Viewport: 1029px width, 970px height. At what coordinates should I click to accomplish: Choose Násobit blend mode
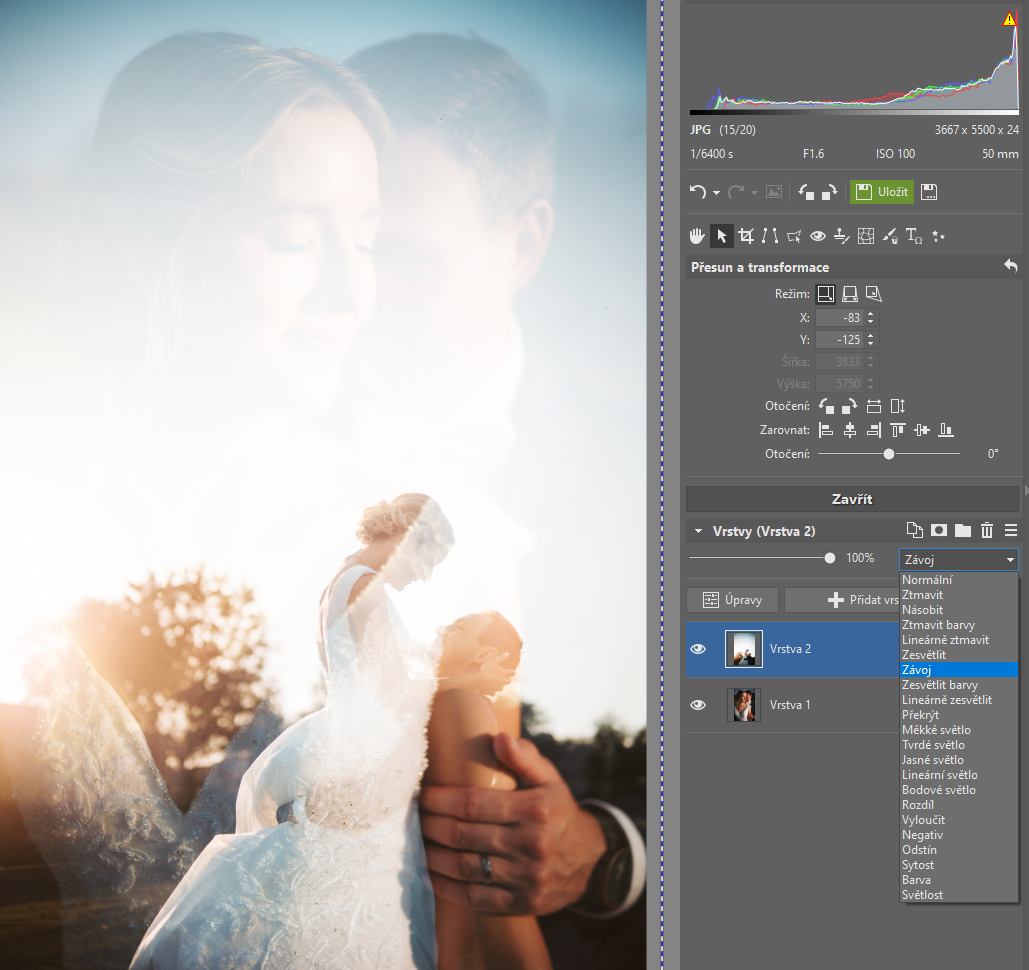922,610
